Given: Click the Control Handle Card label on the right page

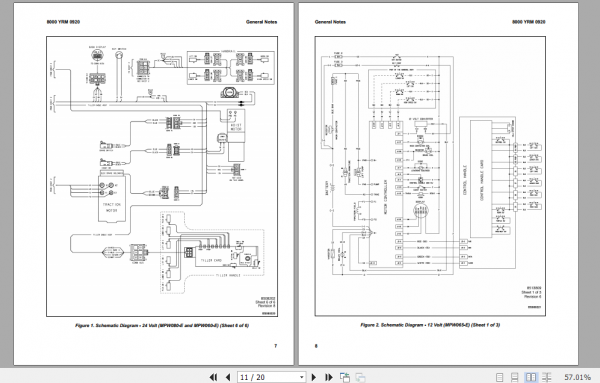Looking at the screenshot, I should (x=482, y=180).
